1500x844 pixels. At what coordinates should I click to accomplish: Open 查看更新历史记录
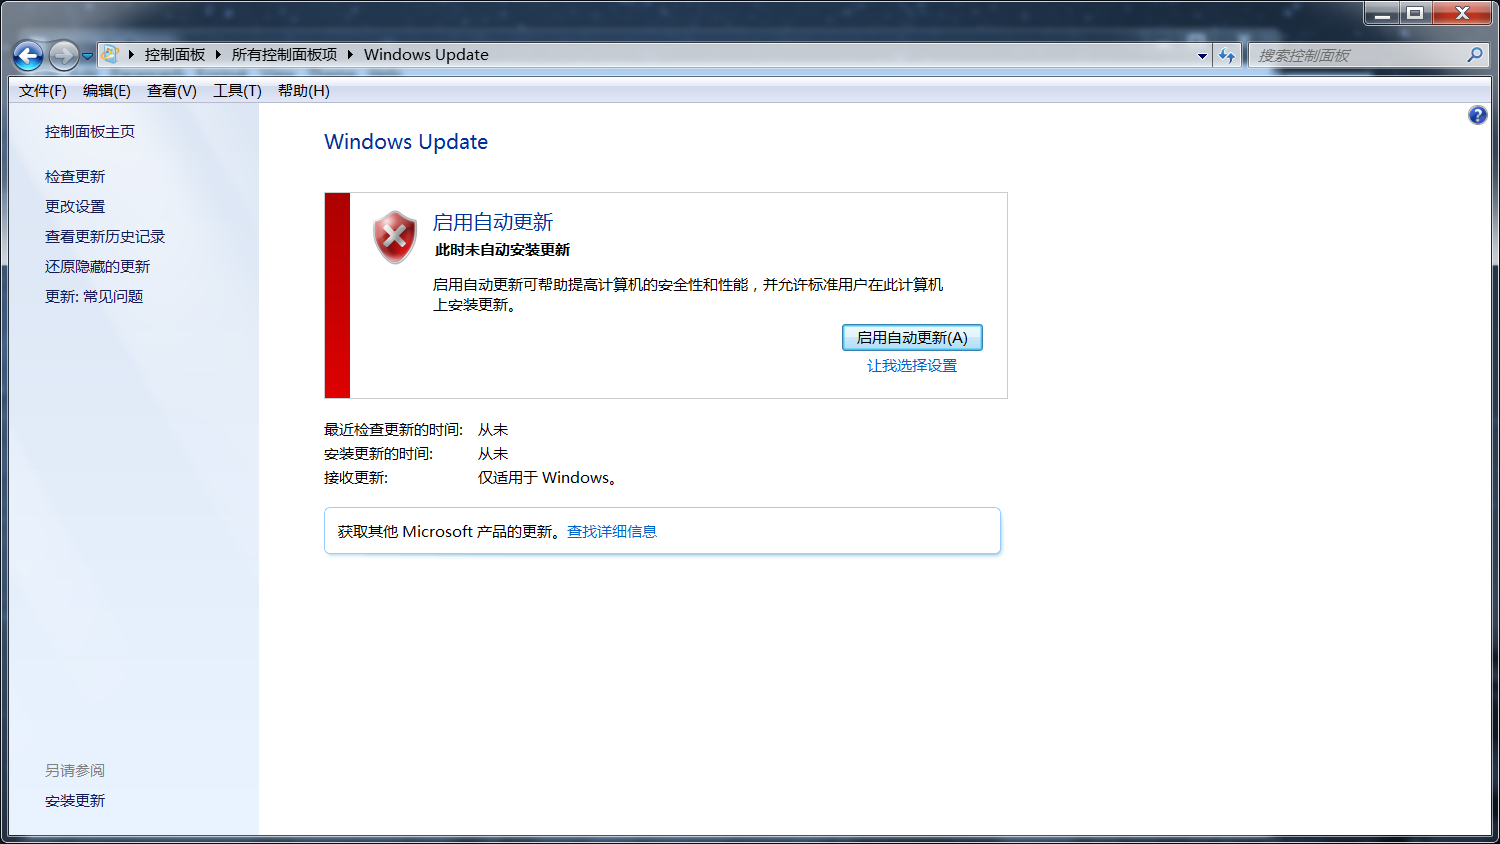click(105, 237)
